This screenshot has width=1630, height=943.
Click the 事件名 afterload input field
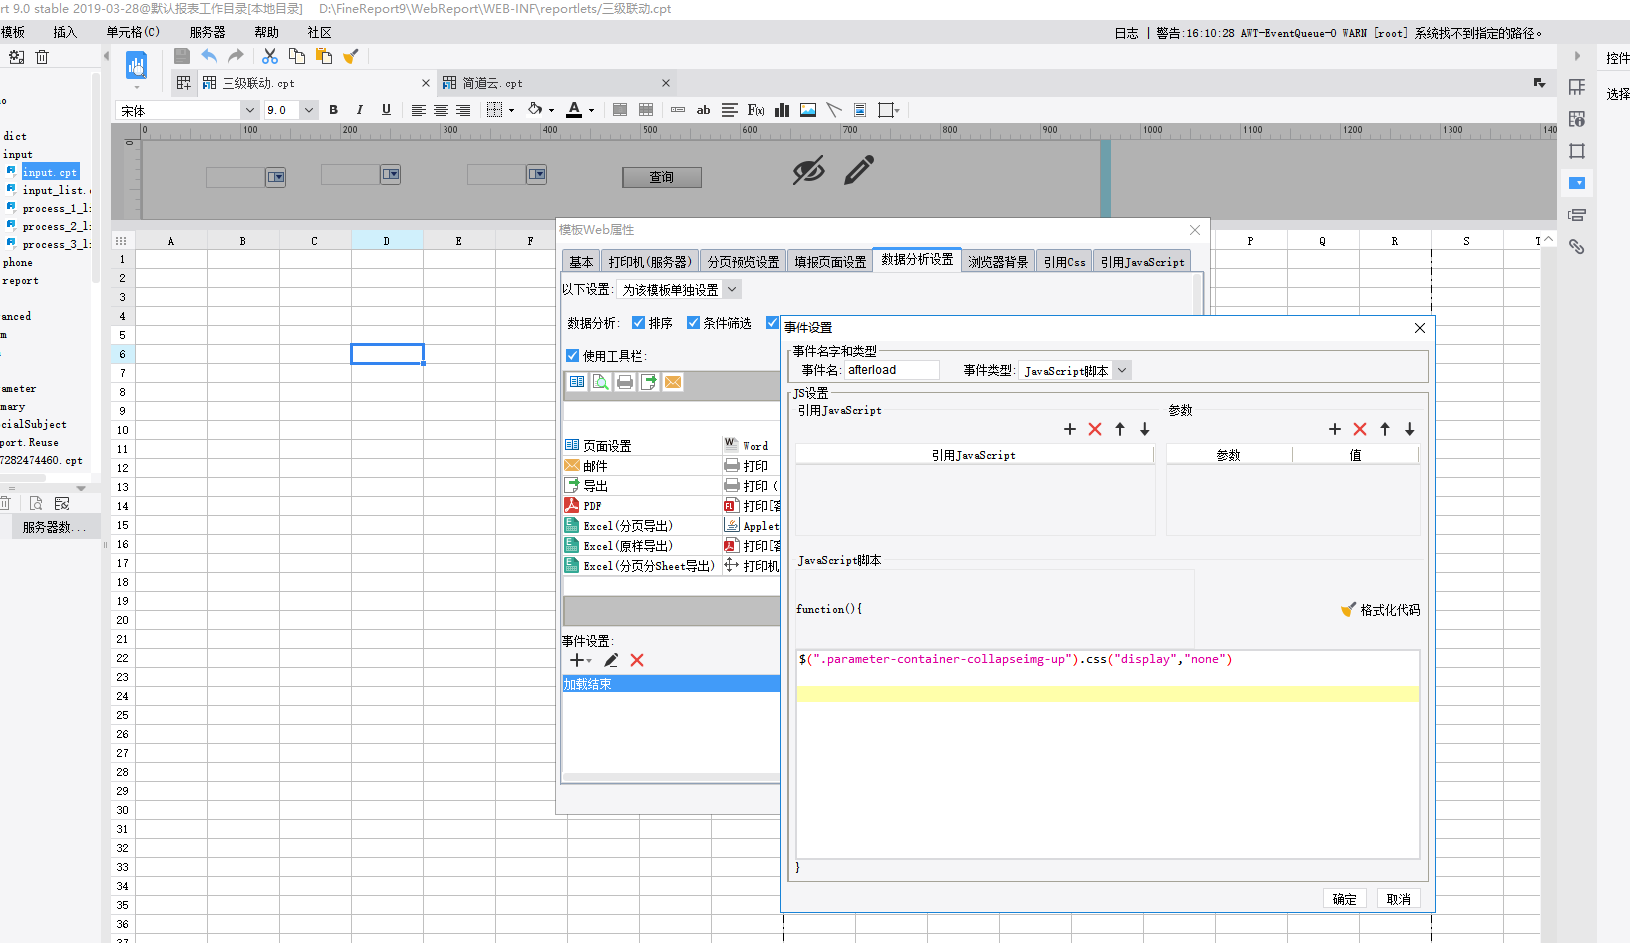click(x=891, y=370)
